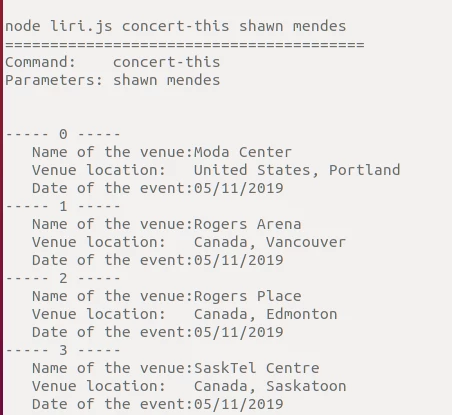Image resolution: width=452 pixels, height=415 pixels.
Task: Click the 'Canada, Edmonton' location text
Action: point(266,314)
